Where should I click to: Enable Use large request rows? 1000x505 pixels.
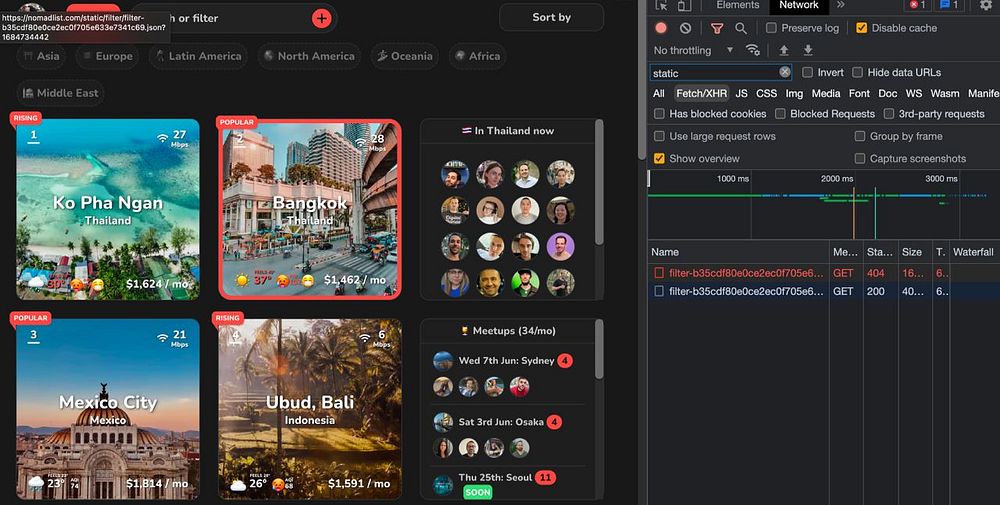click(659, 136)
